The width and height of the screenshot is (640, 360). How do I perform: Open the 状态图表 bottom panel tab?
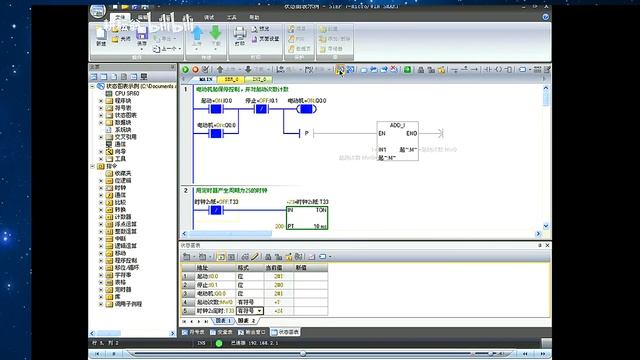pos(285,332)
